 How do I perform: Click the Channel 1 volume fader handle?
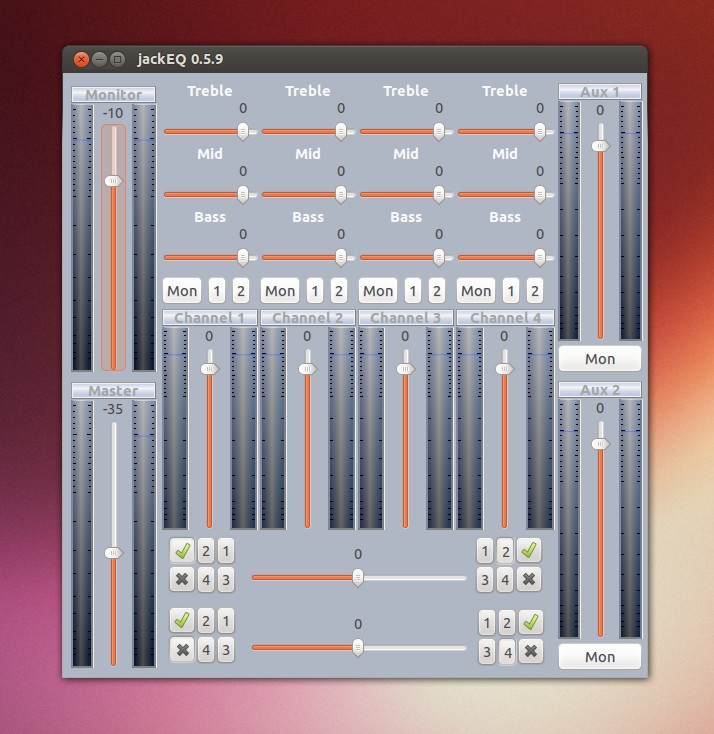pyautogui.click(x=209, y=369)
